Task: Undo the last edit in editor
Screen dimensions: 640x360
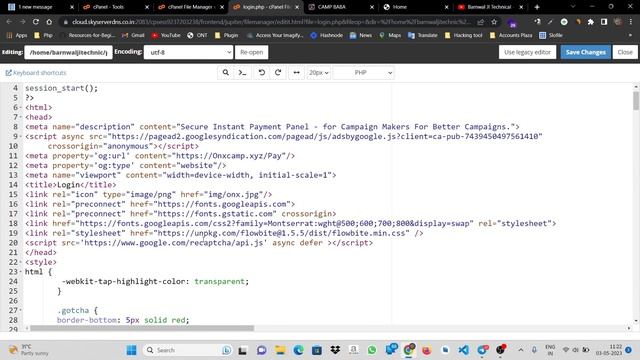Action: point(262,73)
